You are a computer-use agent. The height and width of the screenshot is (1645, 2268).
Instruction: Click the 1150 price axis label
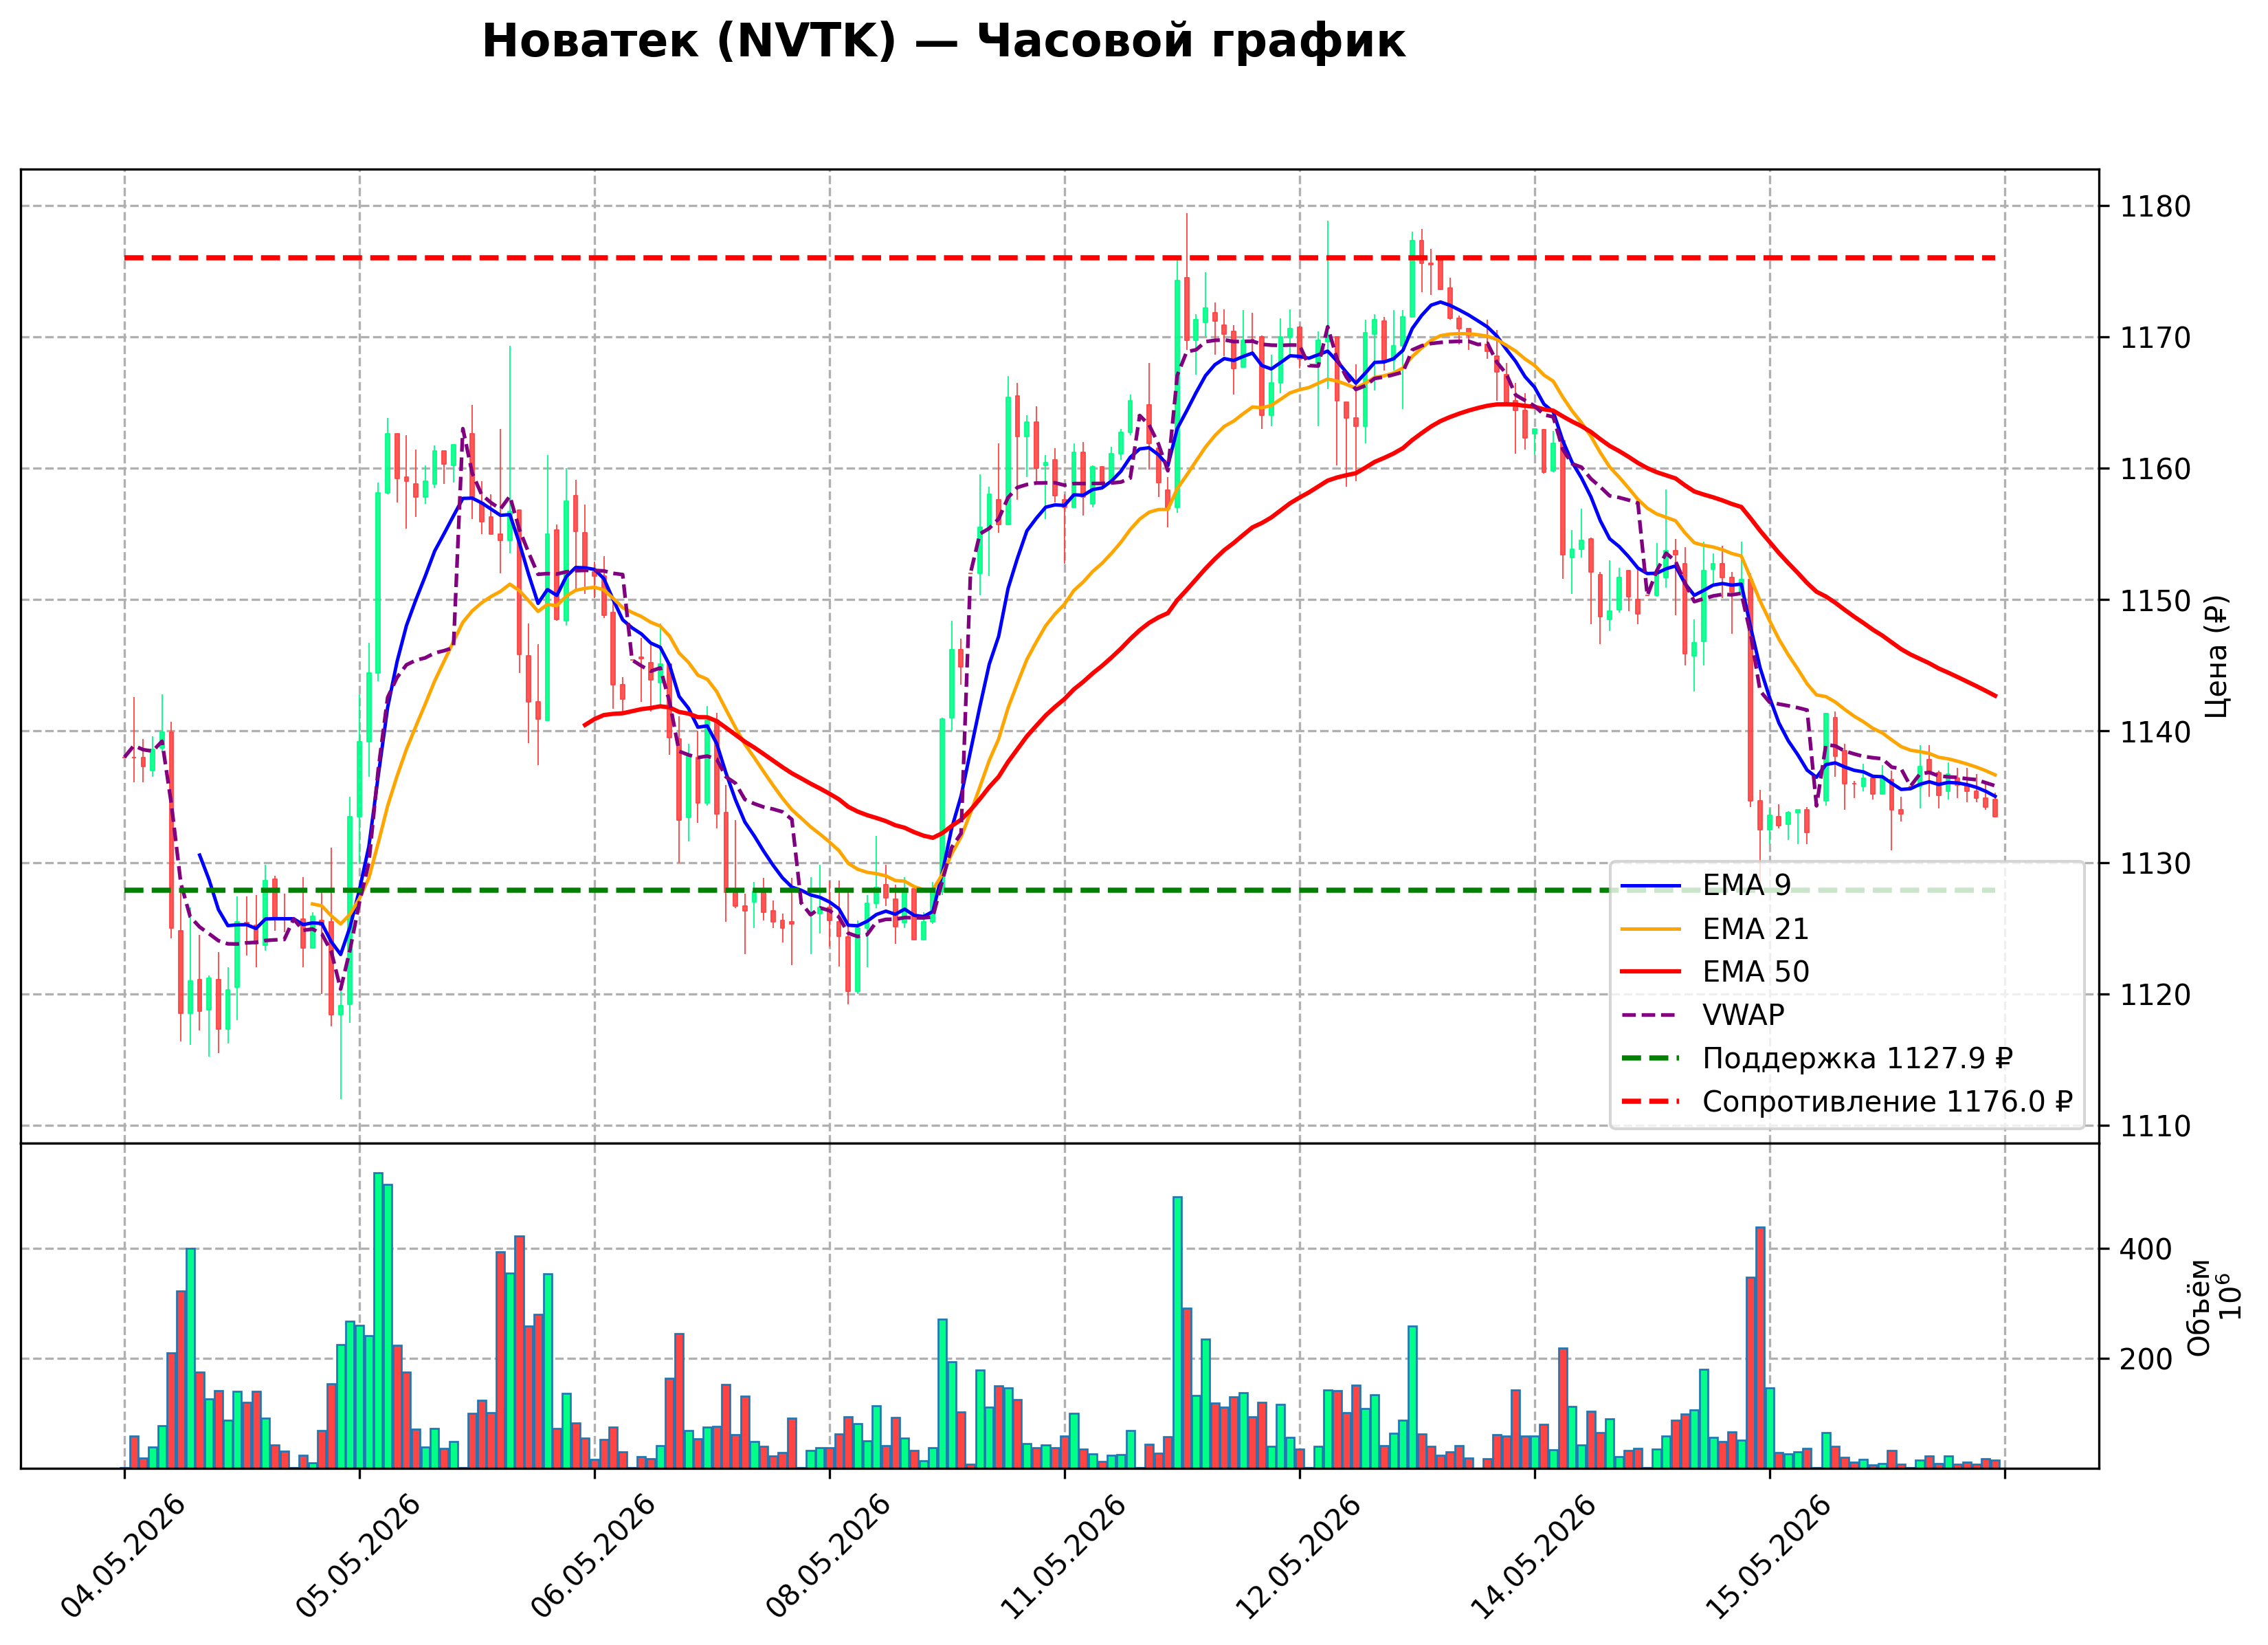point(2155,601)
